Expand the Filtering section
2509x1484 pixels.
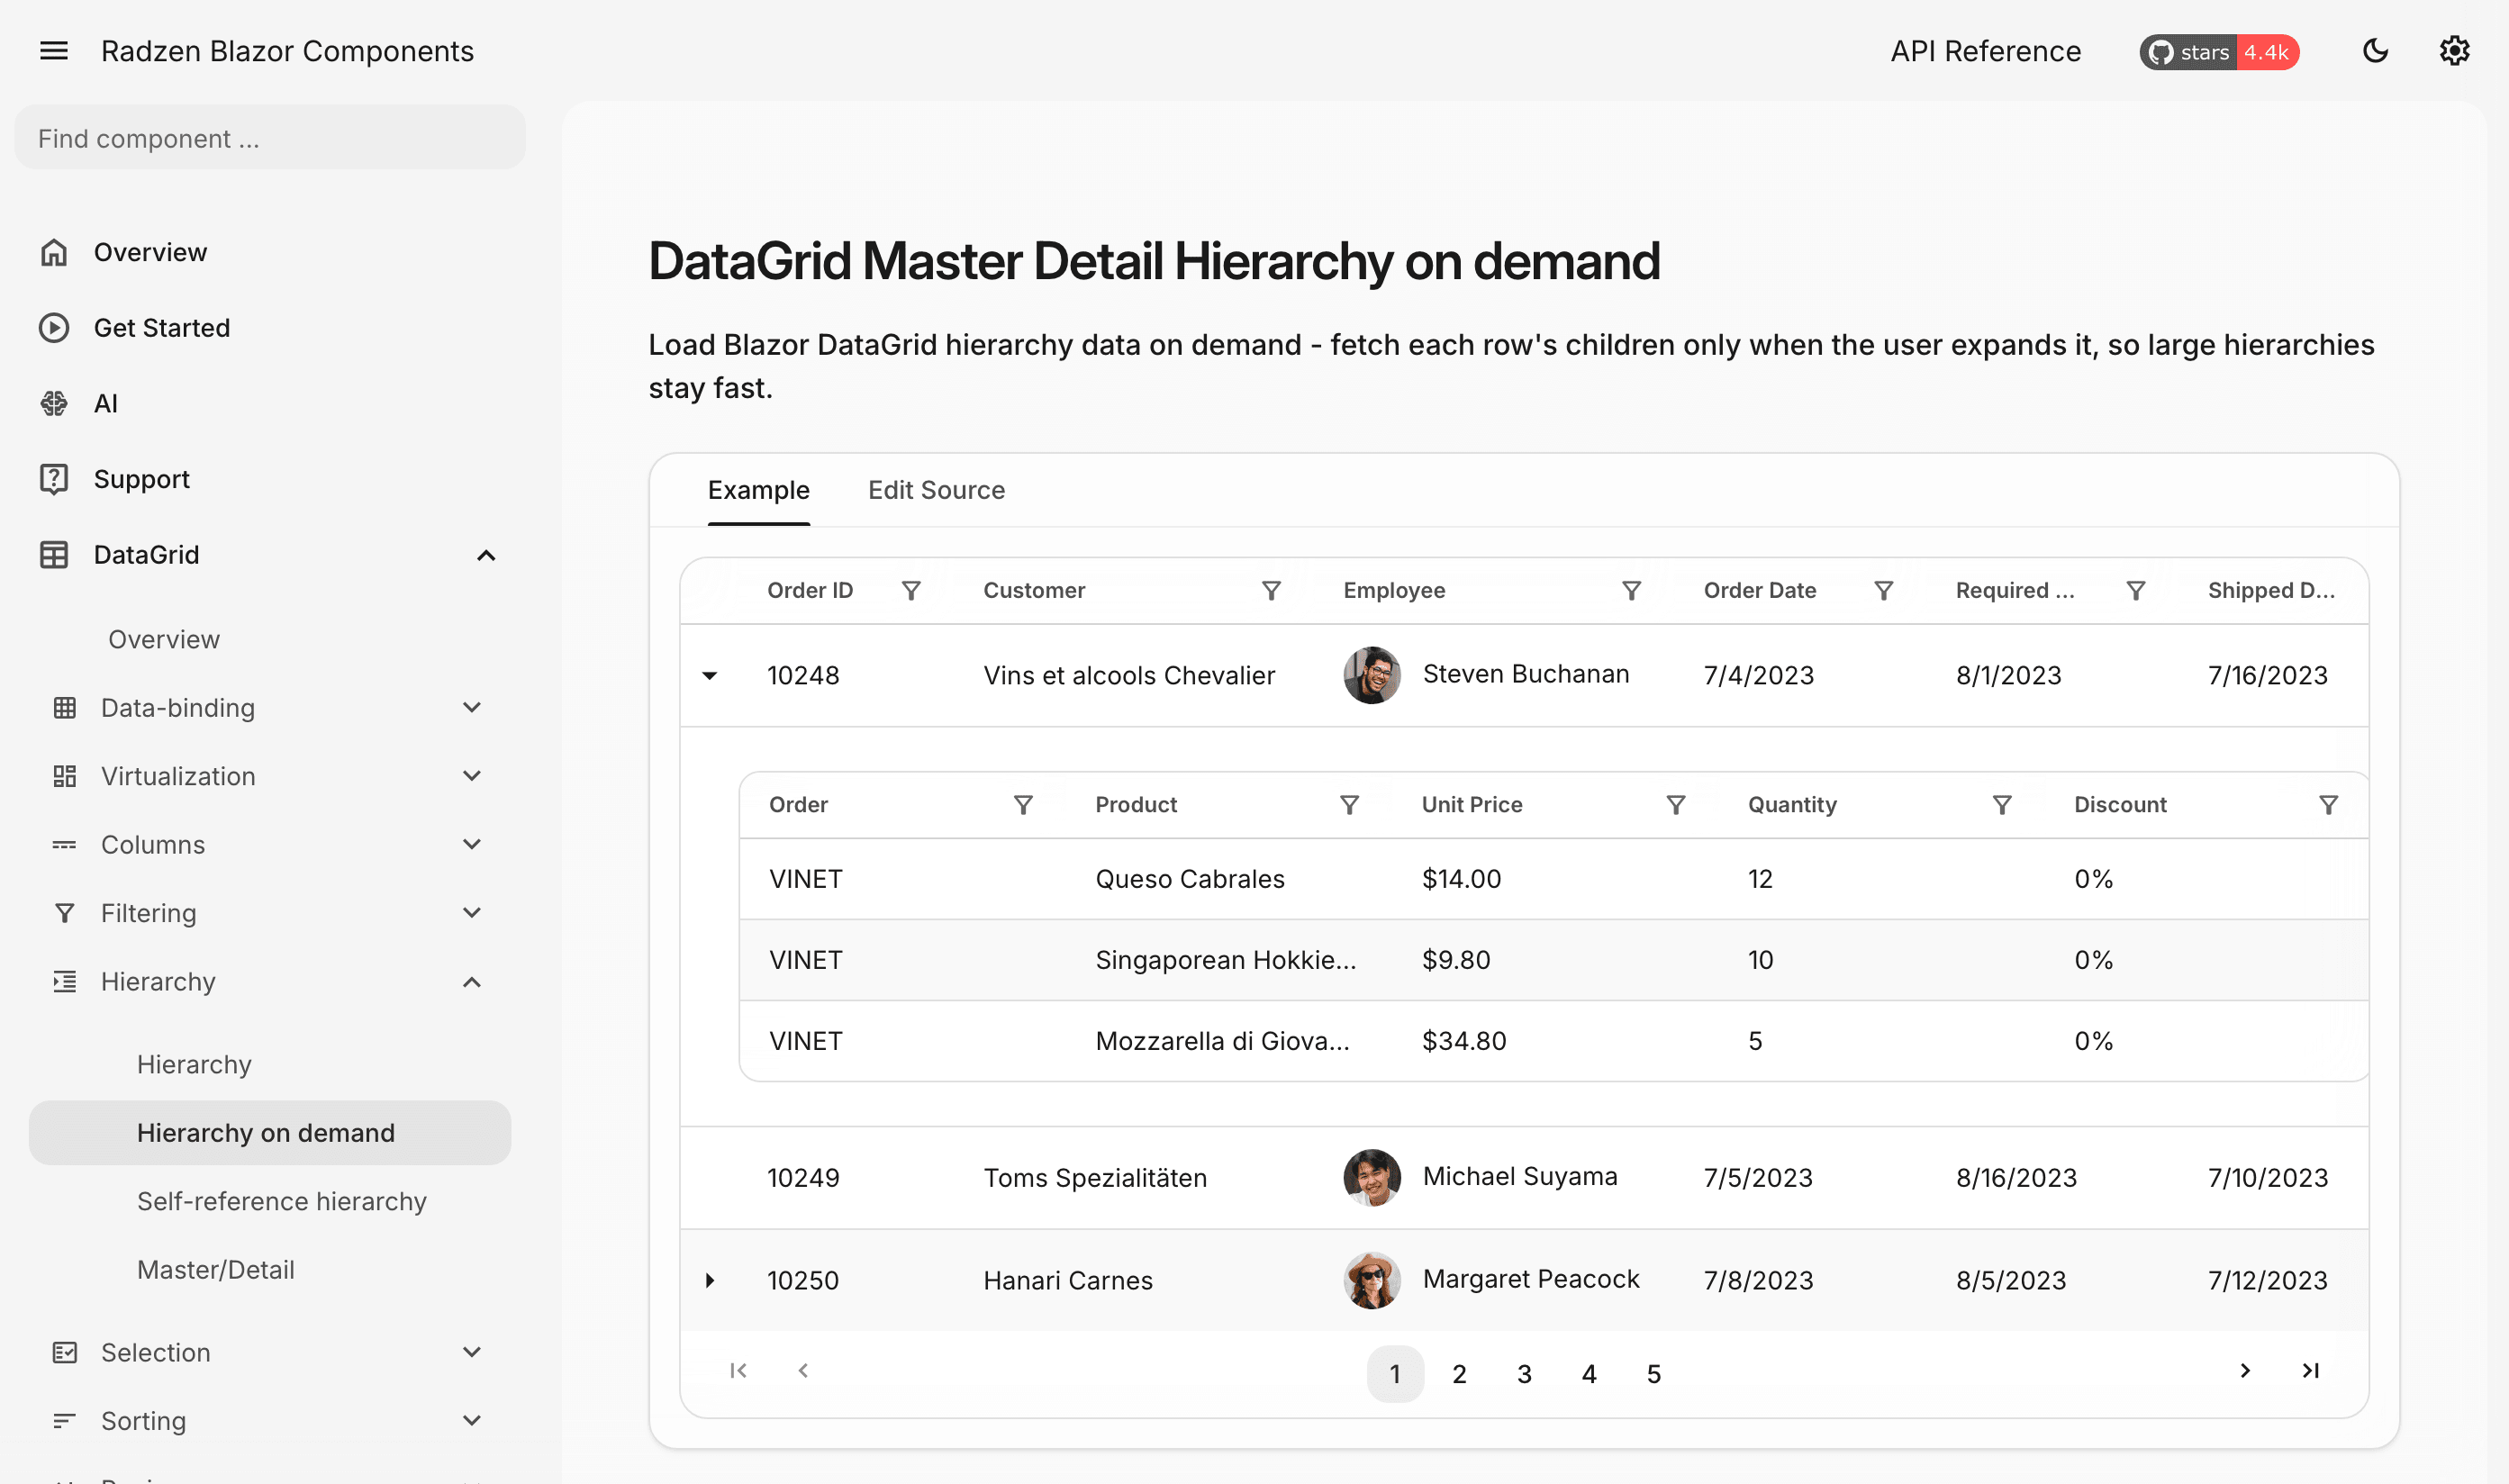(472, 913)
